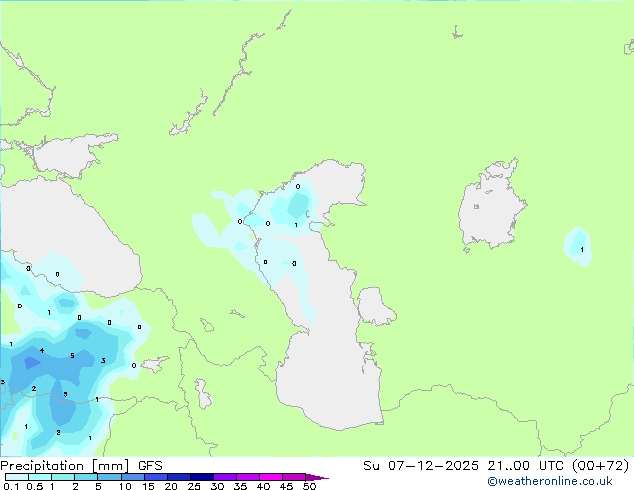Click the "21..00 UTC" time text
The image size is (634, 490).
(525, 466)
